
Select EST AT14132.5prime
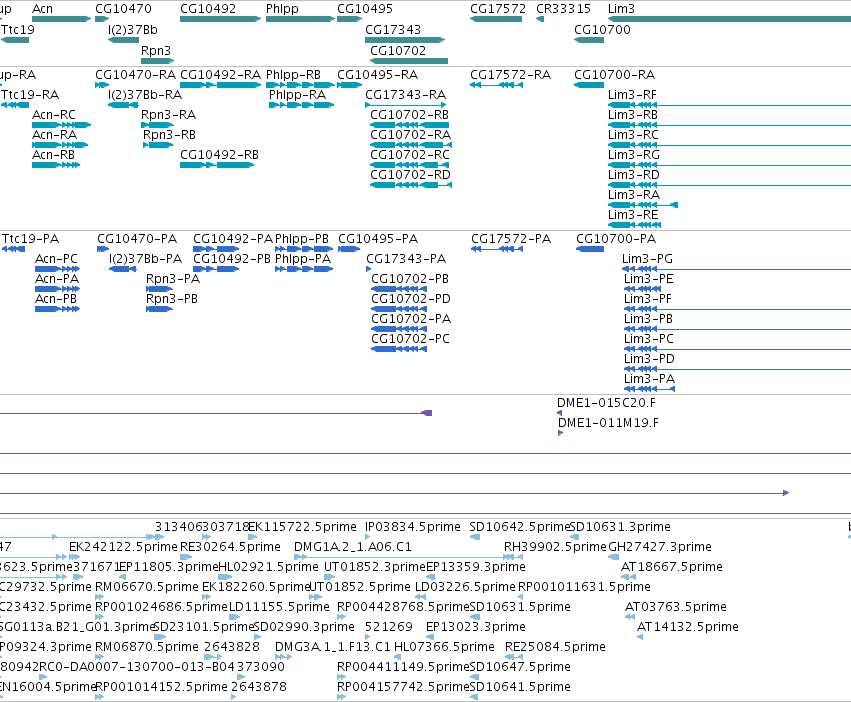[x=688, y=627]
